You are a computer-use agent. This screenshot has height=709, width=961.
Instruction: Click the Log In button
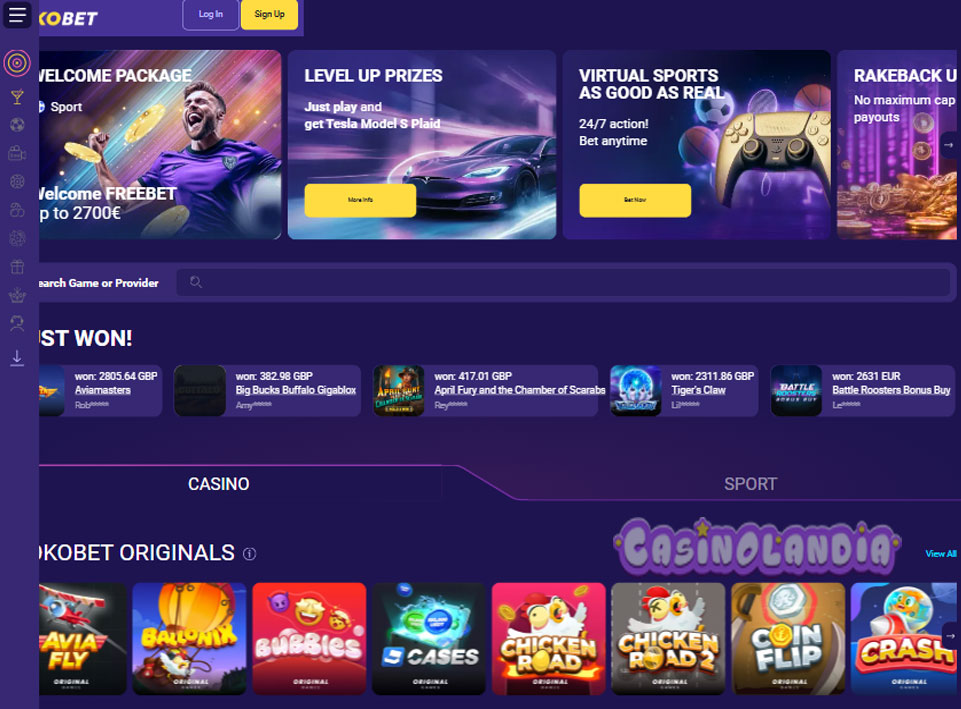pyautogui.click(x=211, y=14)
